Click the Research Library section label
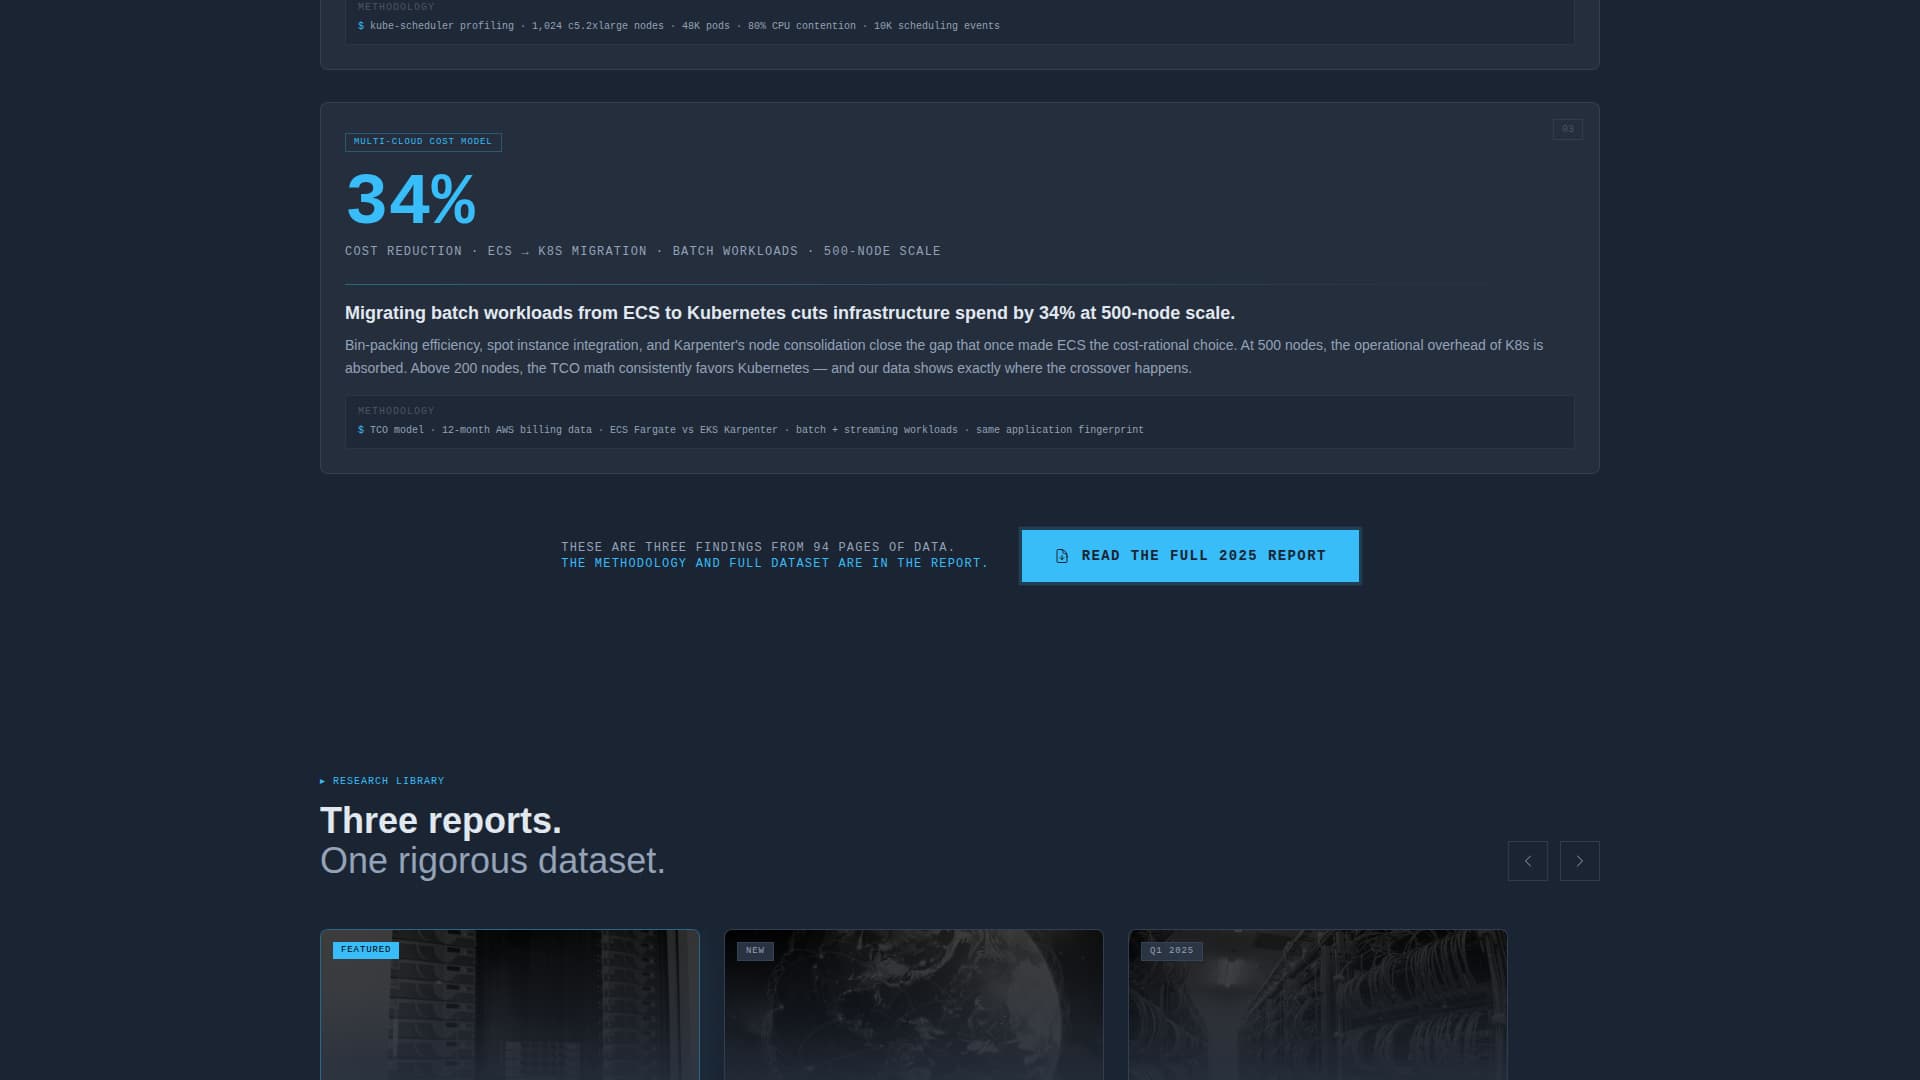1920x1080 pixels. pyautogui.click(x=382, y=781)
